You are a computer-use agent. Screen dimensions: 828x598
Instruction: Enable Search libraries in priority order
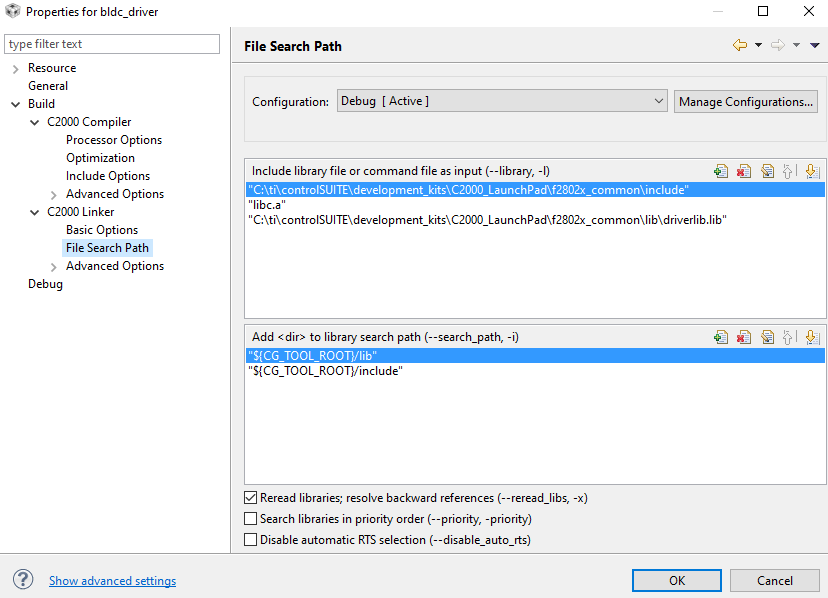pyautogui.click(x=251, y=519)
